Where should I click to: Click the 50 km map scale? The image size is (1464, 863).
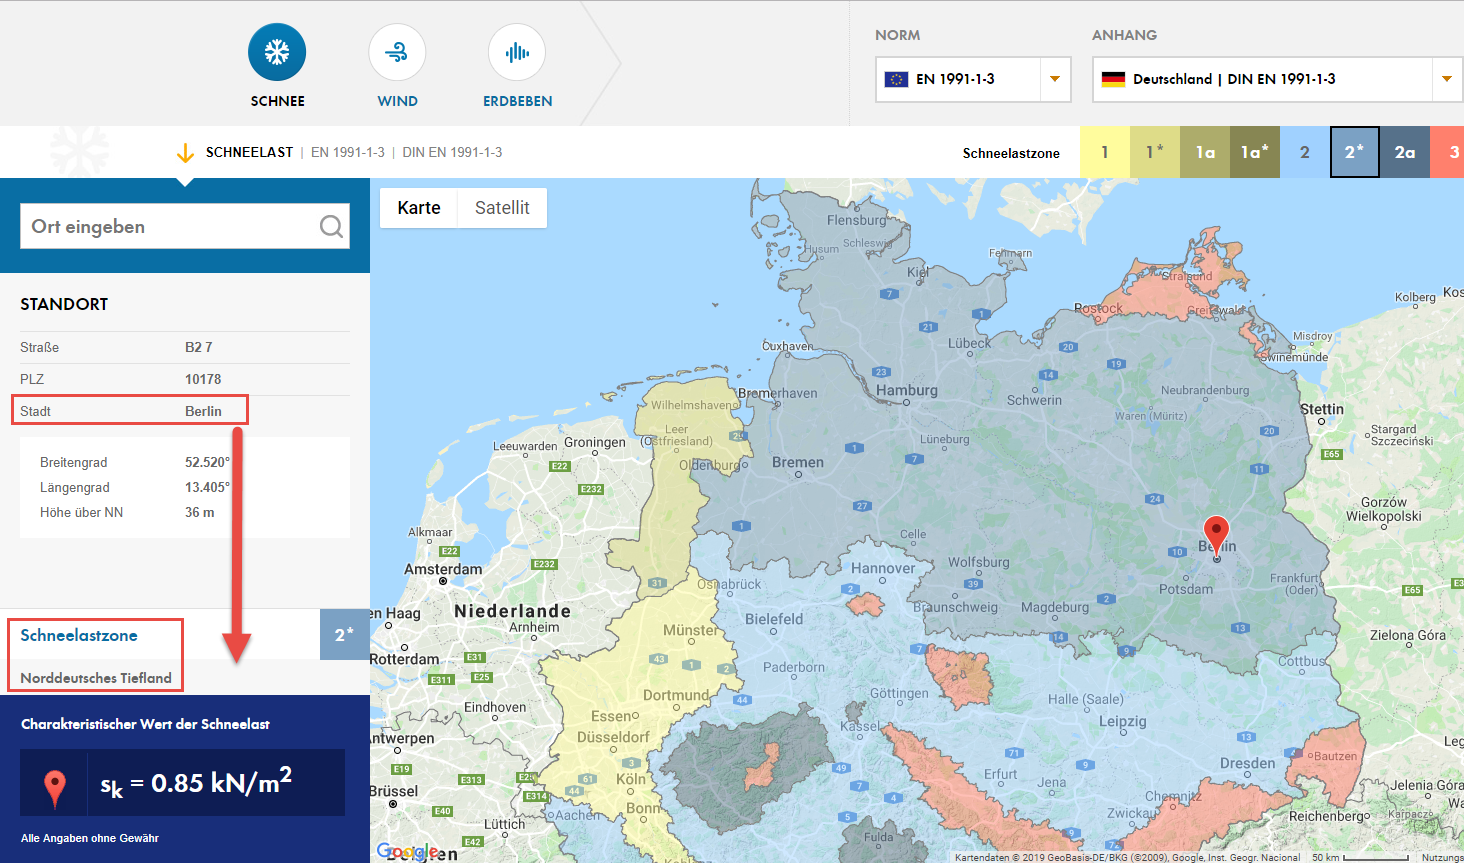[x=1360, y=857]
